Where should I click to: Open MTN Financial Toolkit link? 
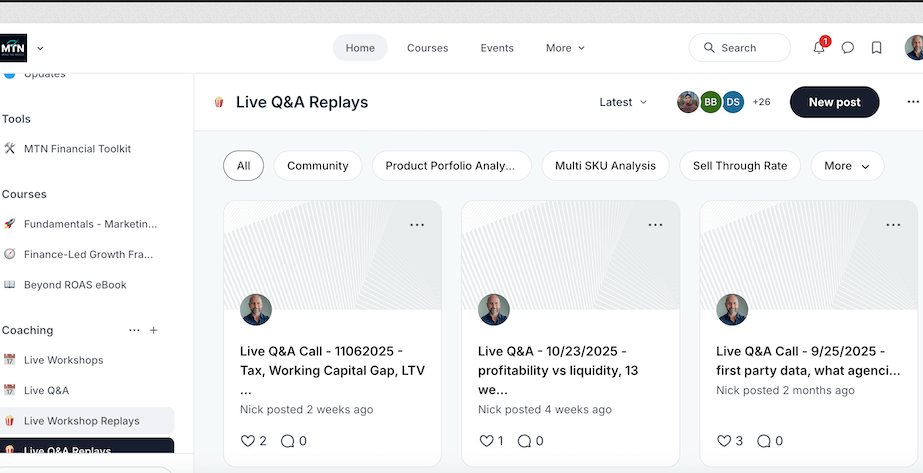point(77,149)
